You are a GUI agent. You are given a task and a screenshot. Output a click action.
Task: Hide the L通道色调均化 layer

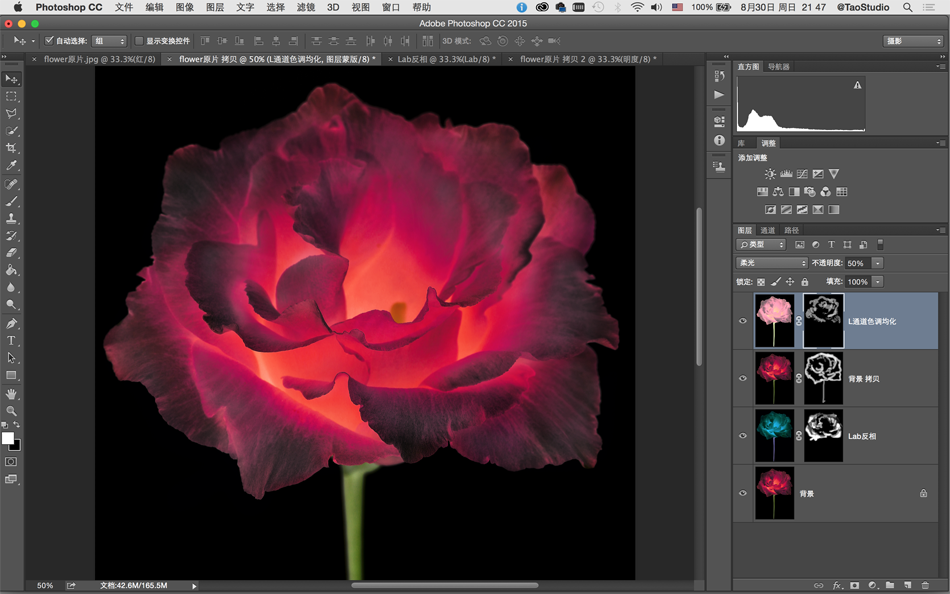743,321
